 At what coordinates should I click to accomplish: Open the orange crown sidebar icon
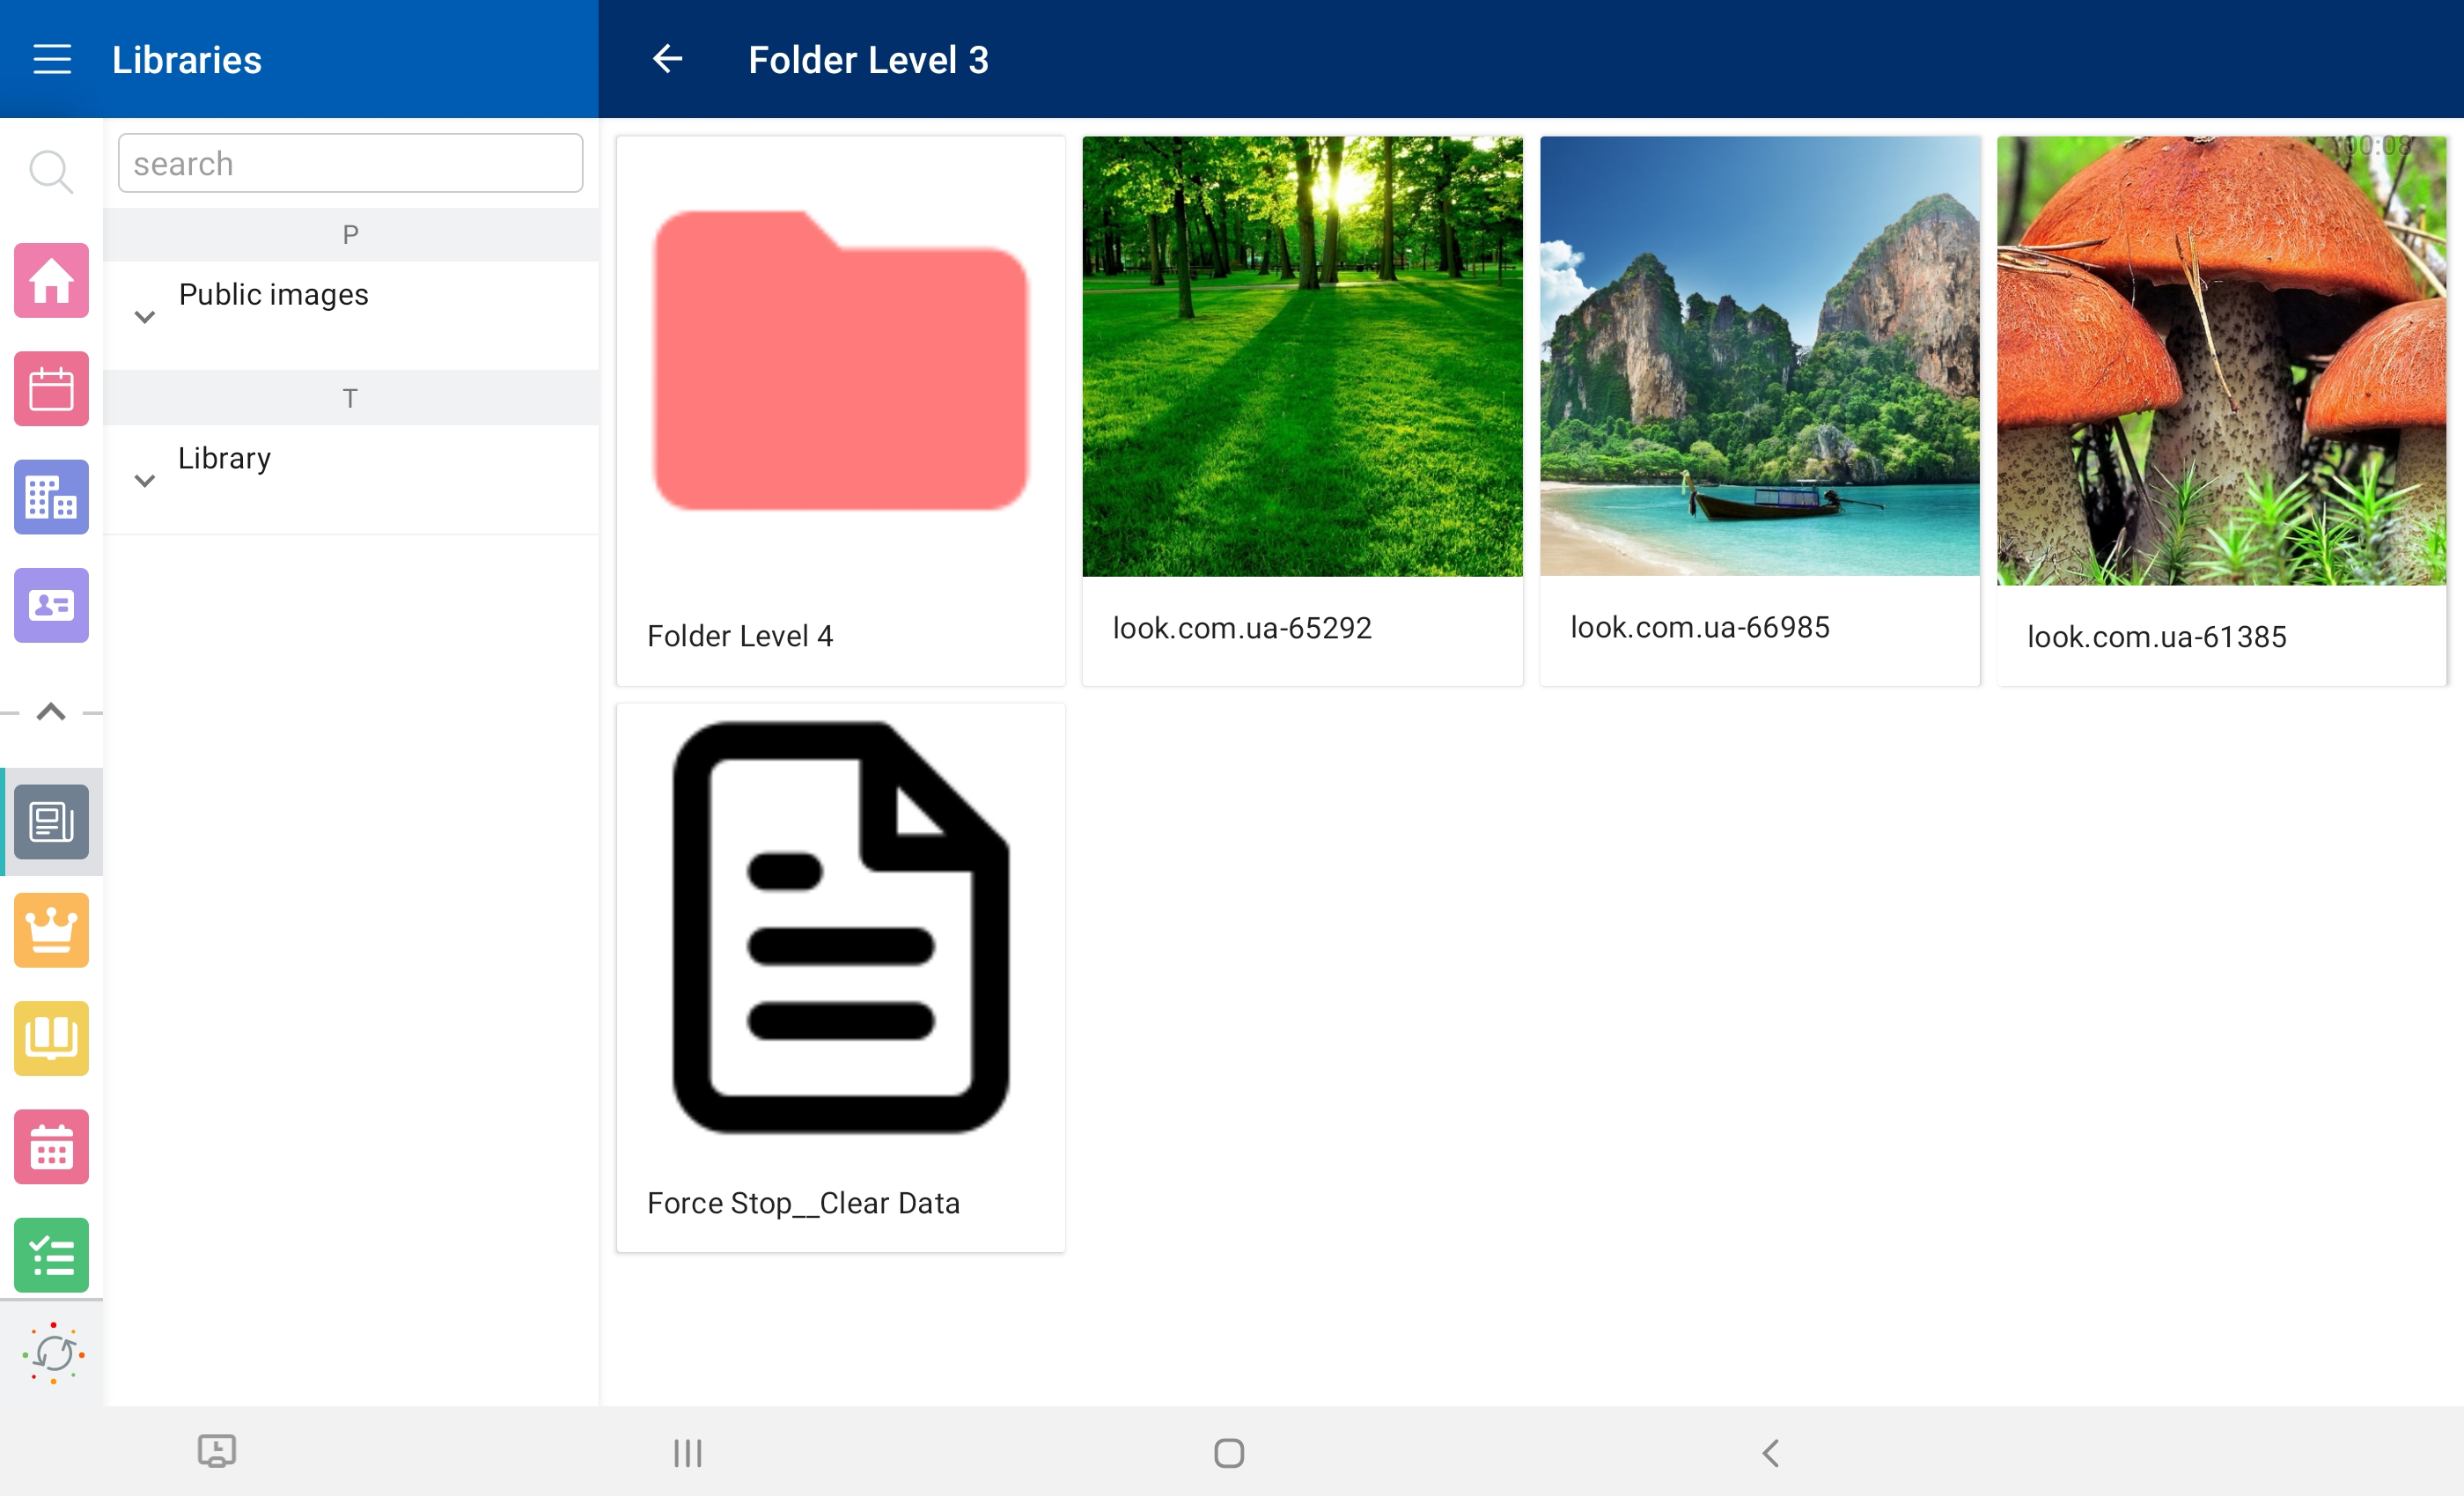point(51,930)
